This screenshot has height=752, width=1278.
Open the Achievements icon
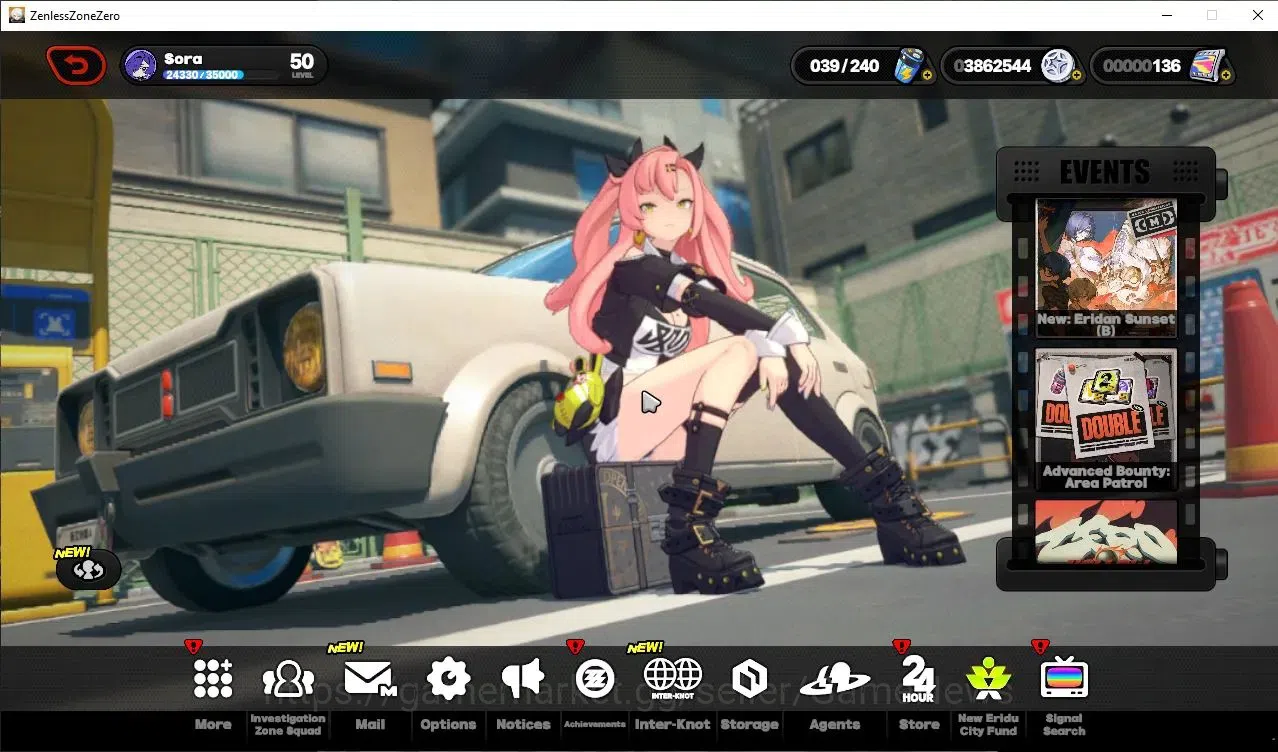pyautogui.click(x=595, y=679)
